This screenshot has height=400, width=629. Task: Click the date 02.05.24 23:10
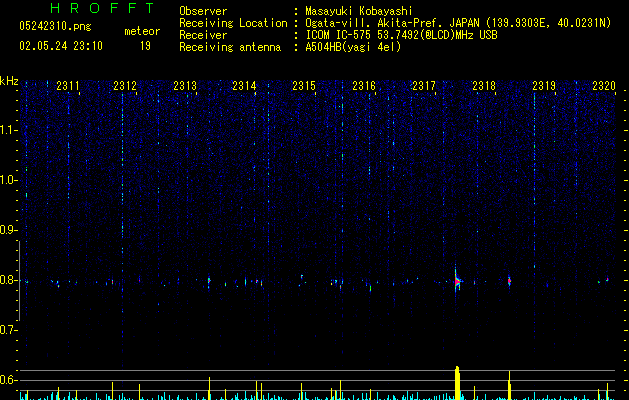[x=61, y=46]
